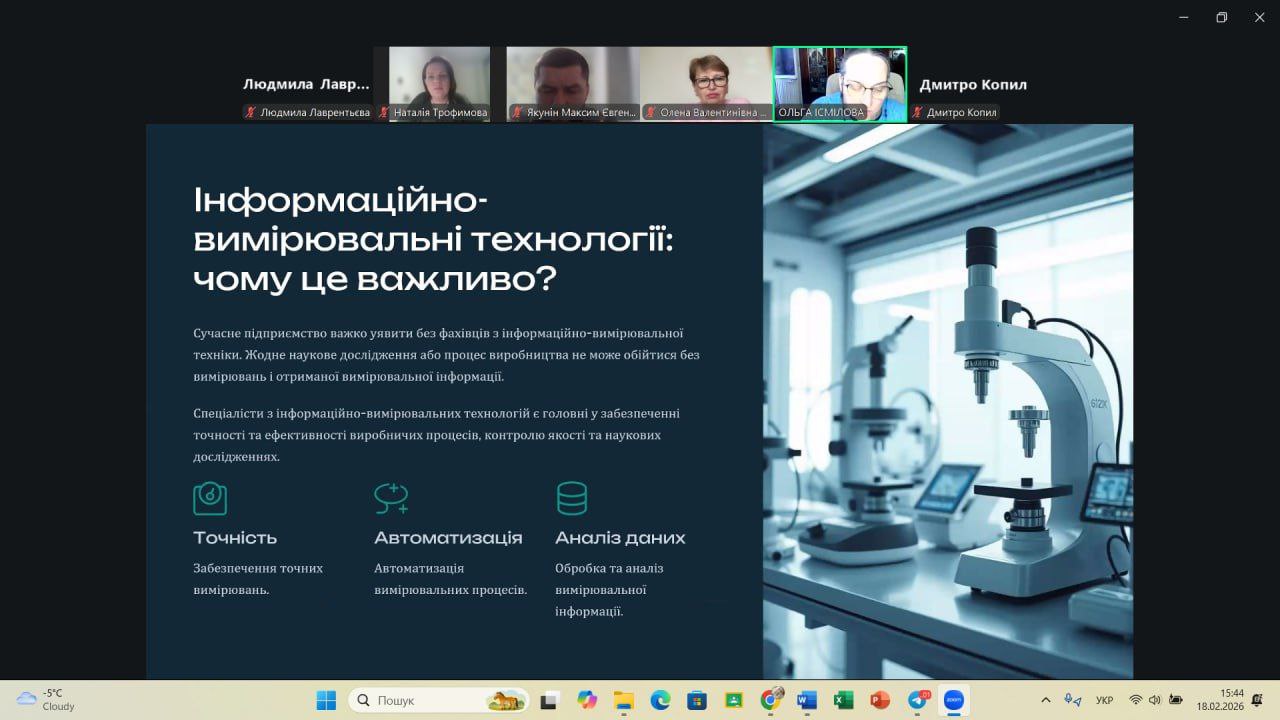Select ОЛЬГА ІСМІЛОВА active speaker video
The width and height of the screenshot is (1280, 720).
click(x=840, y=84)
